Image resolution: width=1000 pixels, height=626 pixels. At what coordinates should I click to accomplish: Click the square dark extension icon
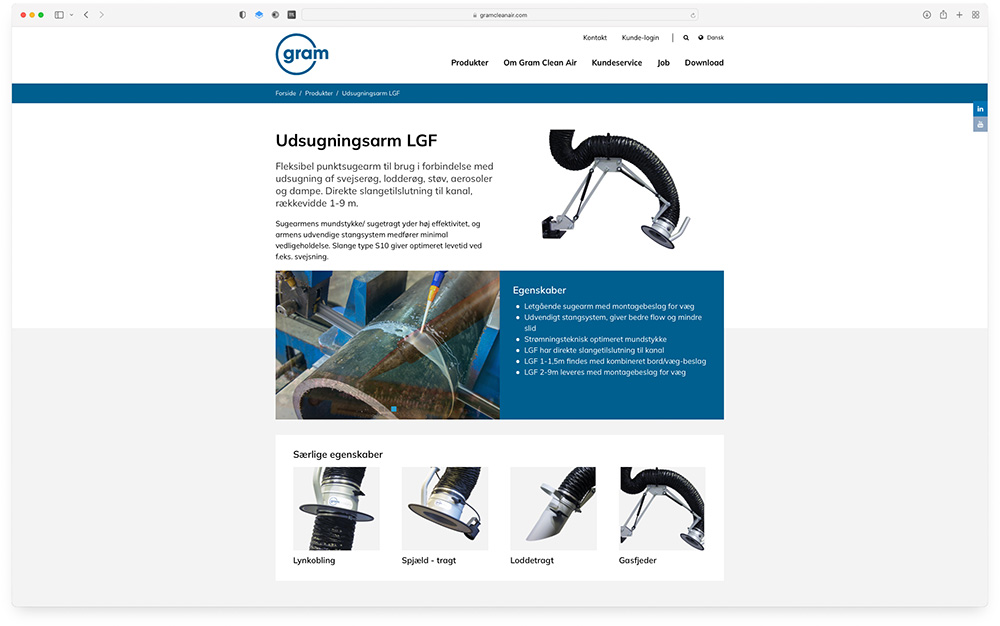click(x=291, y=15)
